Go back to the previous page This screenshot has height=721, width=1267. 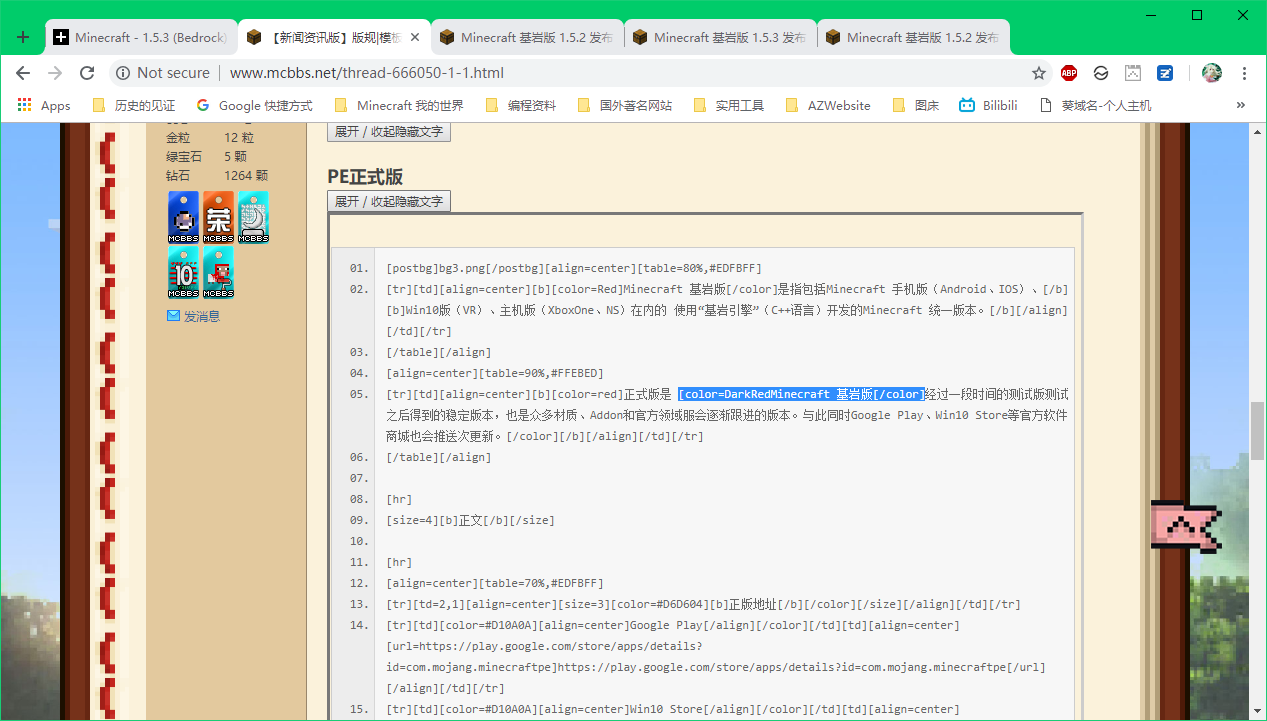coord(23,73)
